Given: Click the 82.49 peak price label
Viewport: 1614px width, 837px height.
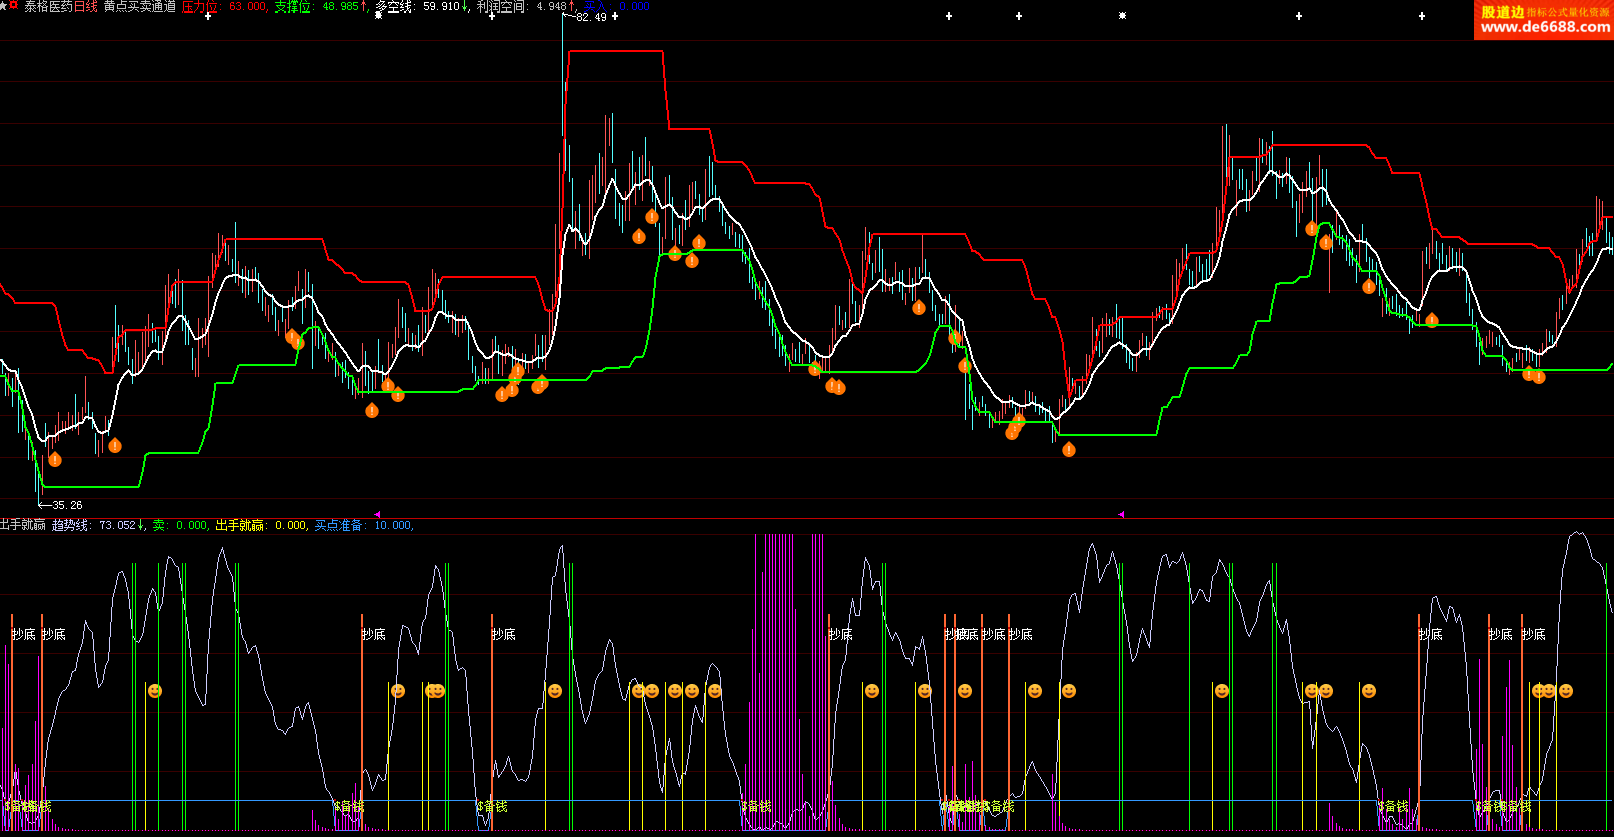Looking at the screenshot, I should (x=591, y=17).
